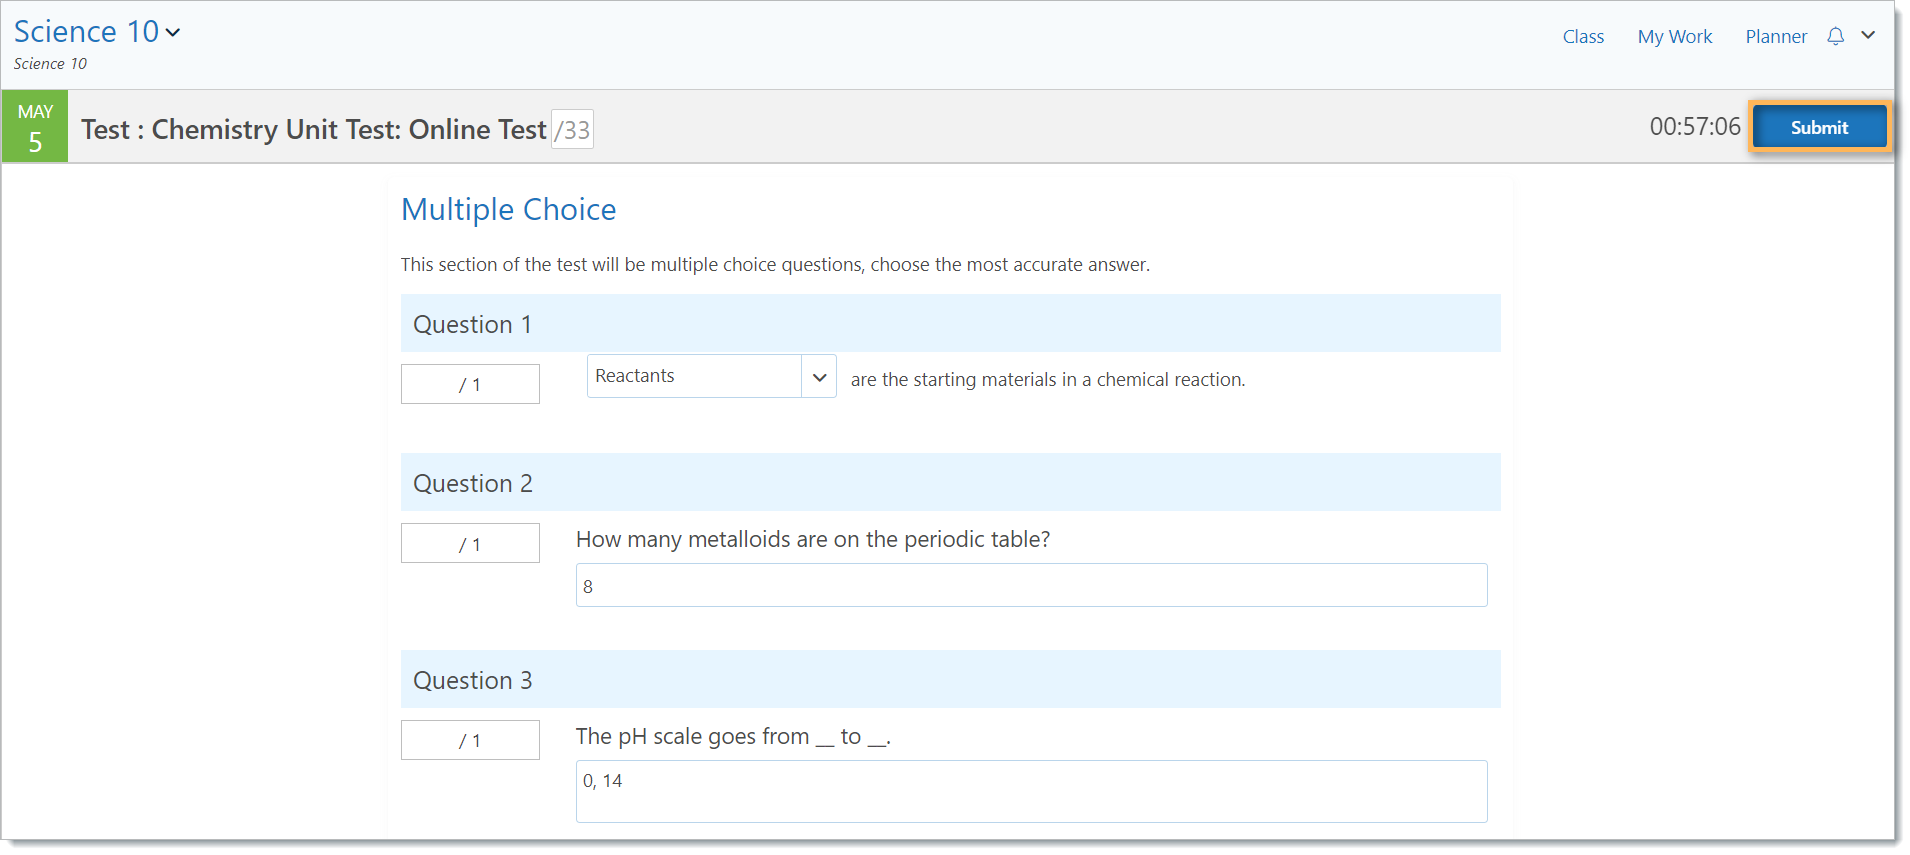Select the Question 3 score box
The width and height of the screenshot is (1910, 855).
[x=470, y=740]
